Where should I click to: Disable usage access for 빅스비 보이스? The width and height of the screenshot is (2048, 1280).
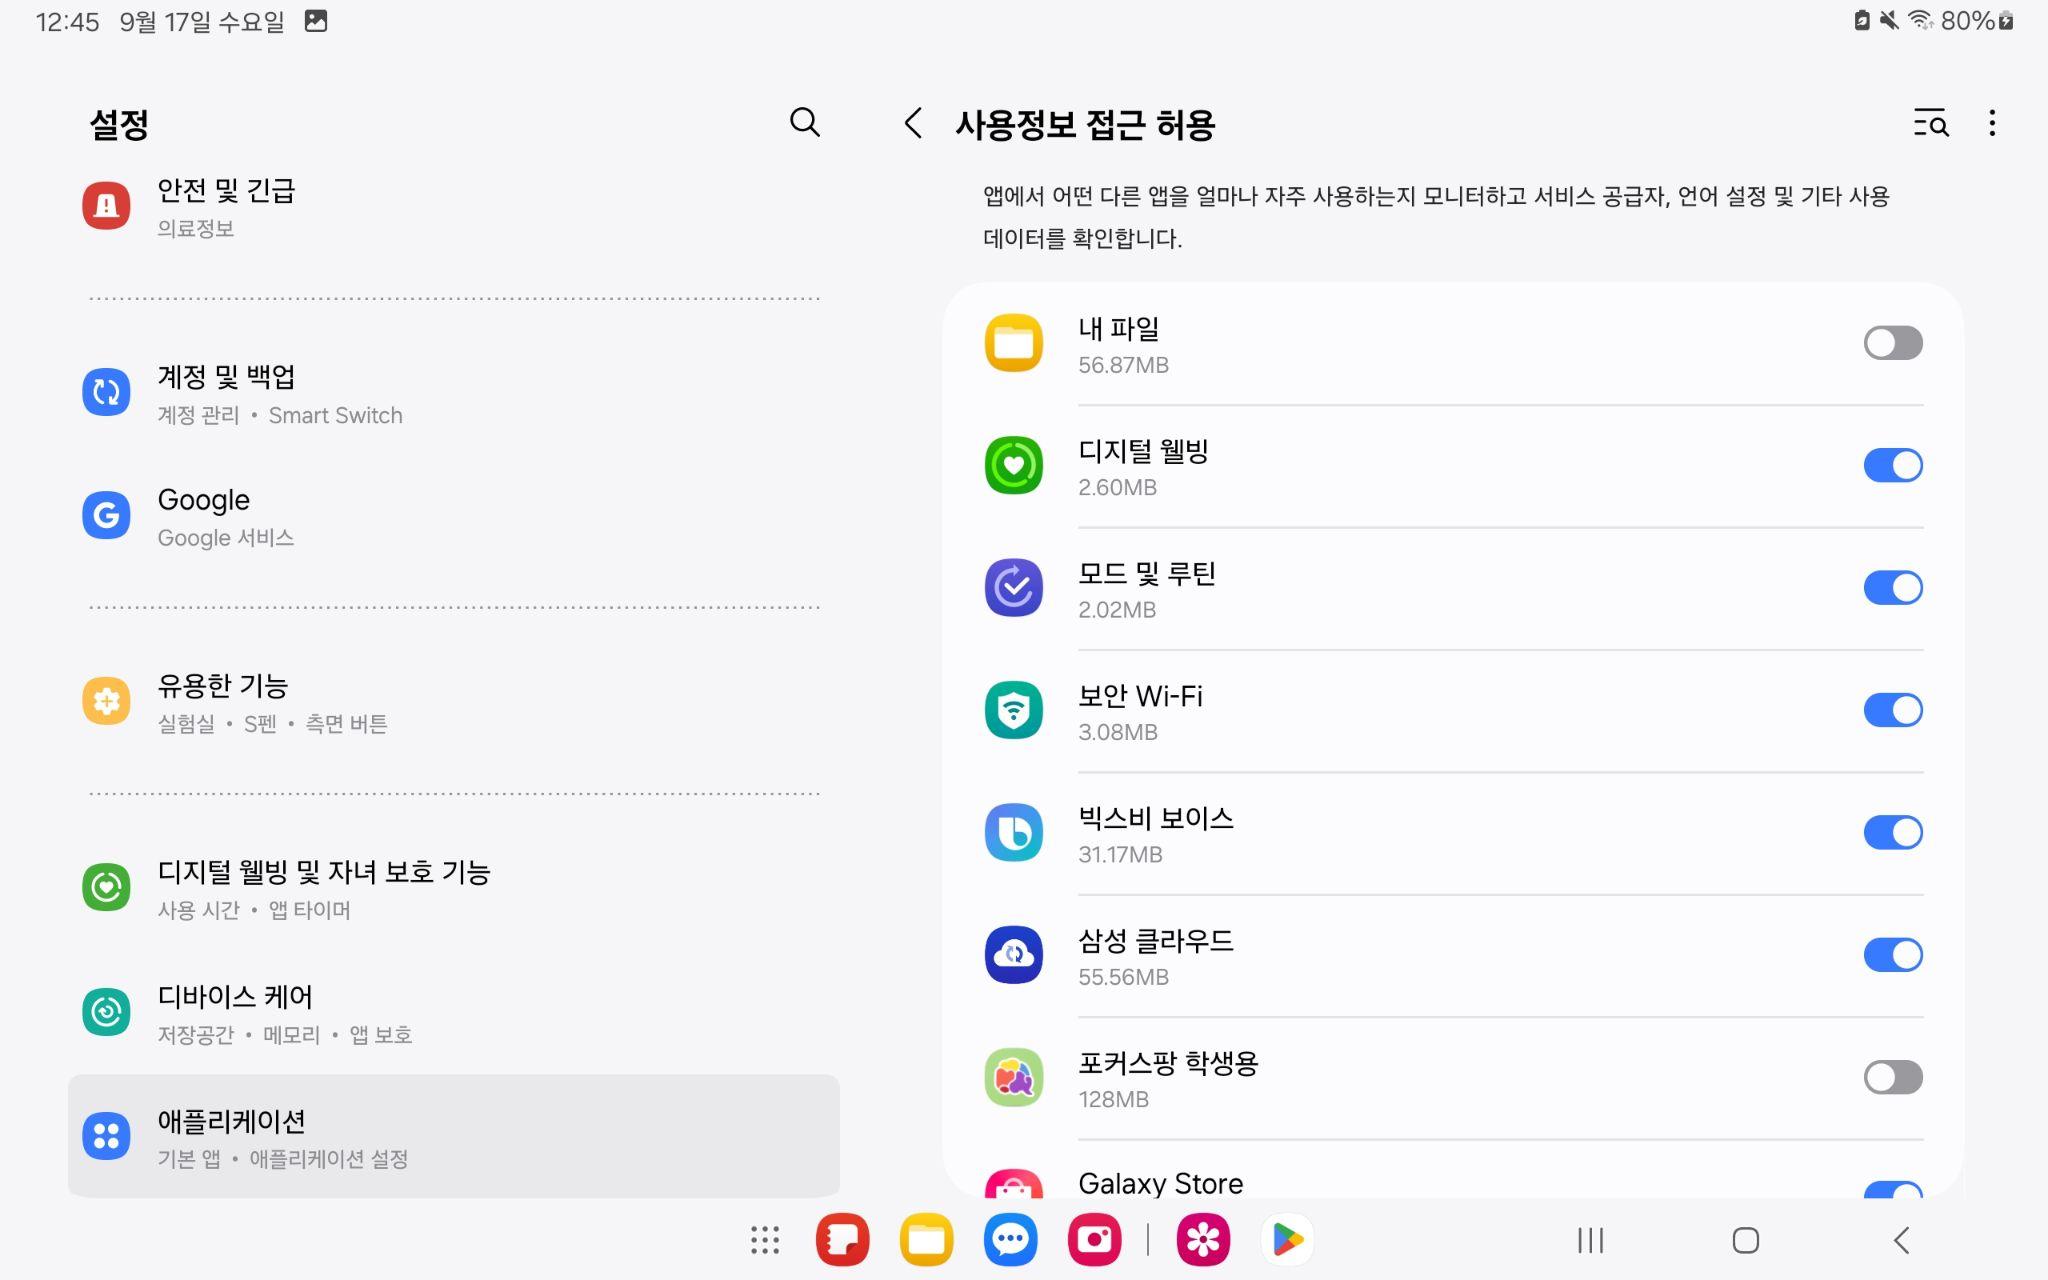click(x=1892, y=833)
